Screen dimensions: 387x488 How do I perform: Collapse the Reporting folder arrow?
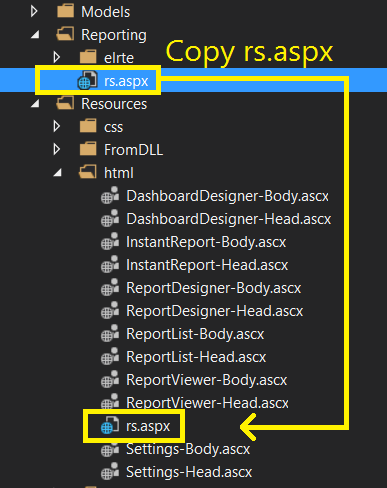point(35,35)
